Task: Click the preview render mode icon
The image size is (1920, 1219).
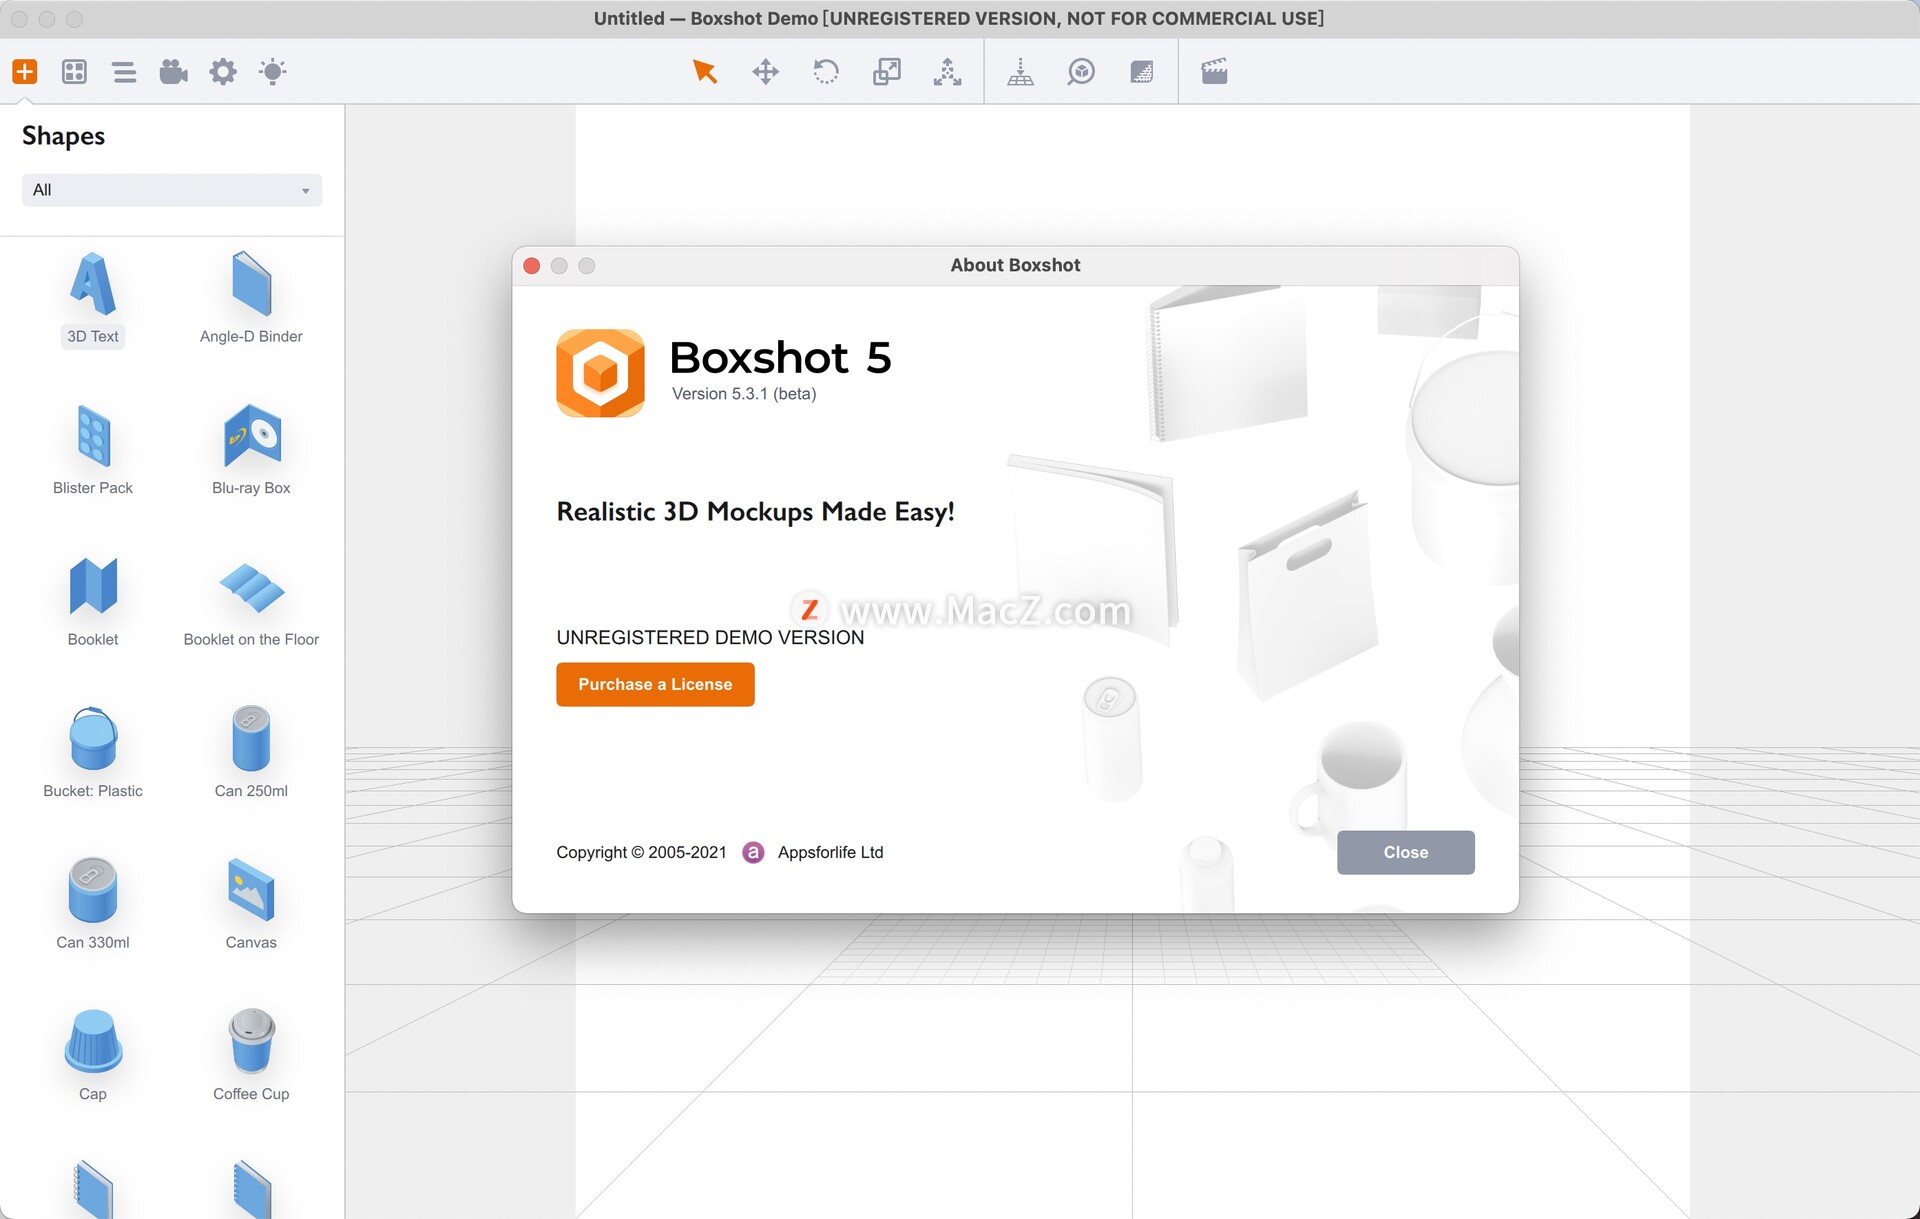Action: pyautogui.click(x=1081, y=71)
